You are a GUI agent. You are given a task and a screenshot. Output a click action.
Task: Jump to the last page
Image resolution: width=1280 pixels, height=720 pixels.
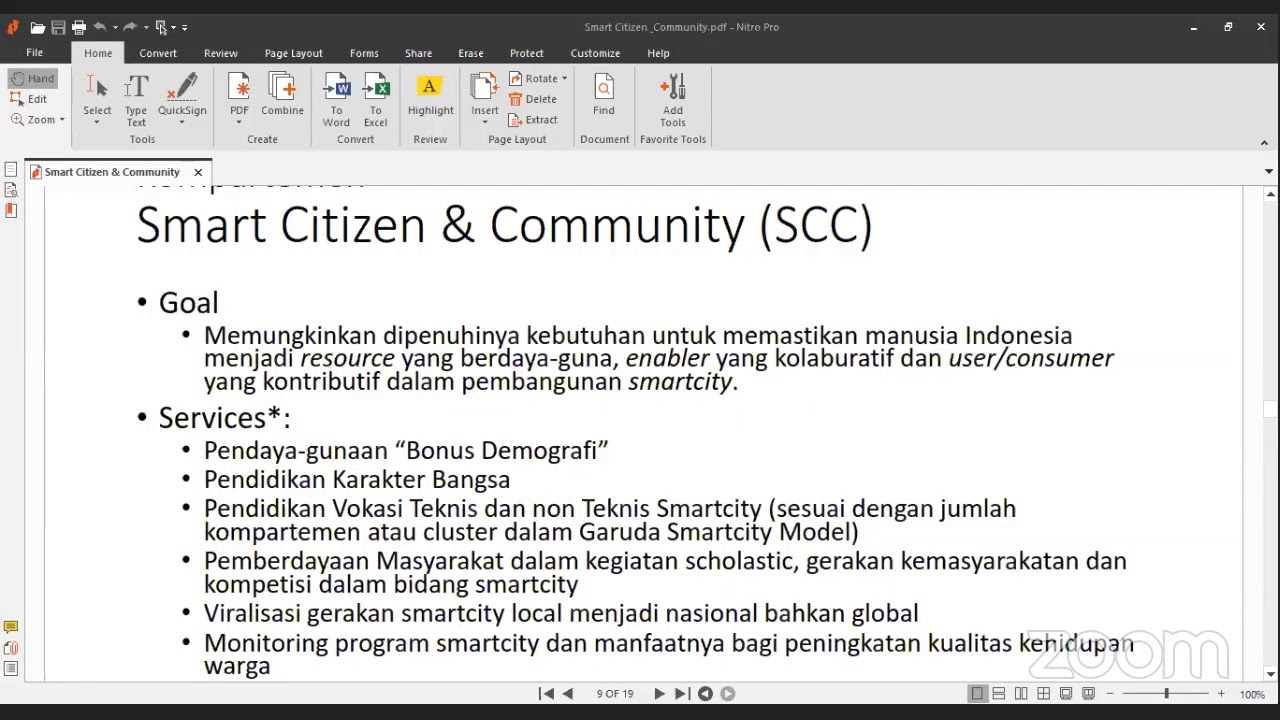point(681,693)
